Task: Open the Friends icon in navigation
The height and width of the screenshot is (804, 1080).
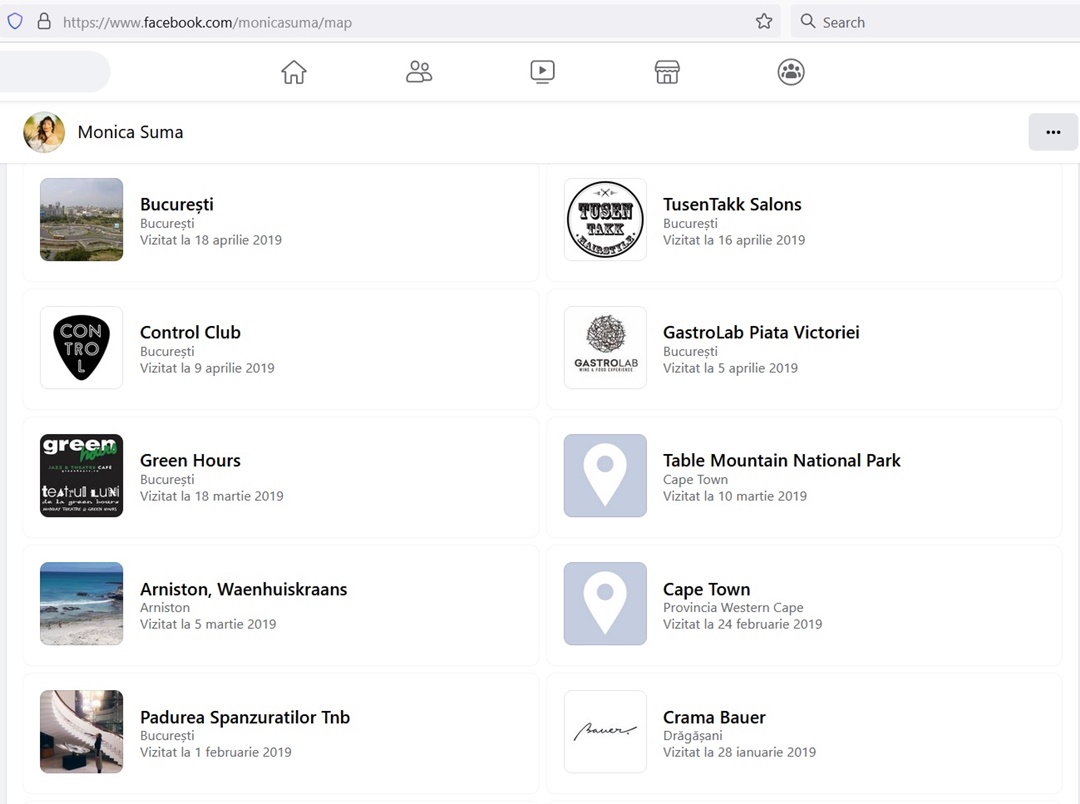Action: [x=419, y=72]
